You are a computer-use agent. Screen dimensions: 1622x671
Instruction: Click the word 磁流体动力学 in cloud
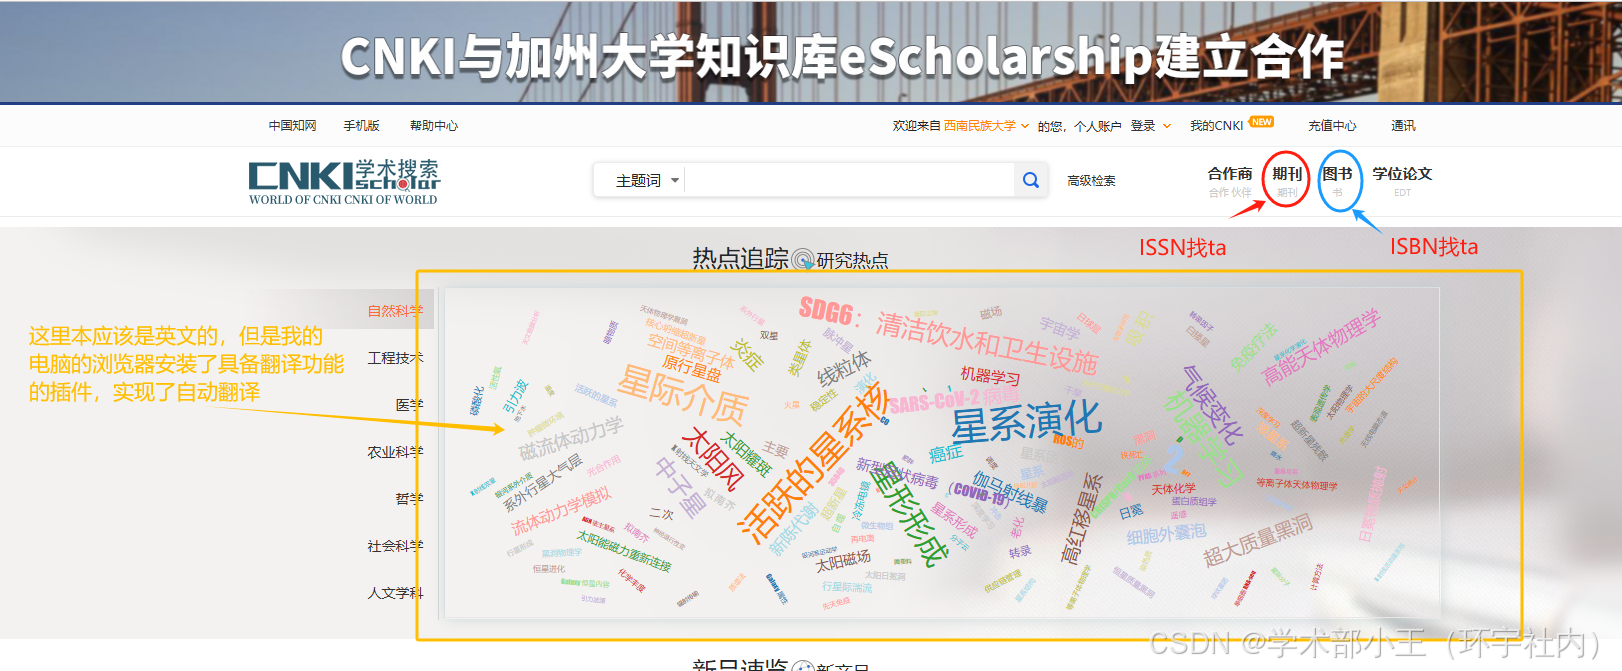571,439
